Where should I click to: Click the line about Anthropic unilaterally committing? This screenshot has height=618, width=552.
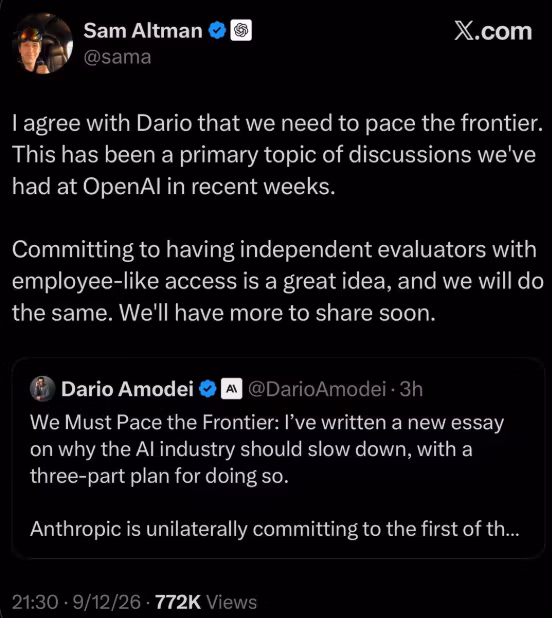point(275,529)
